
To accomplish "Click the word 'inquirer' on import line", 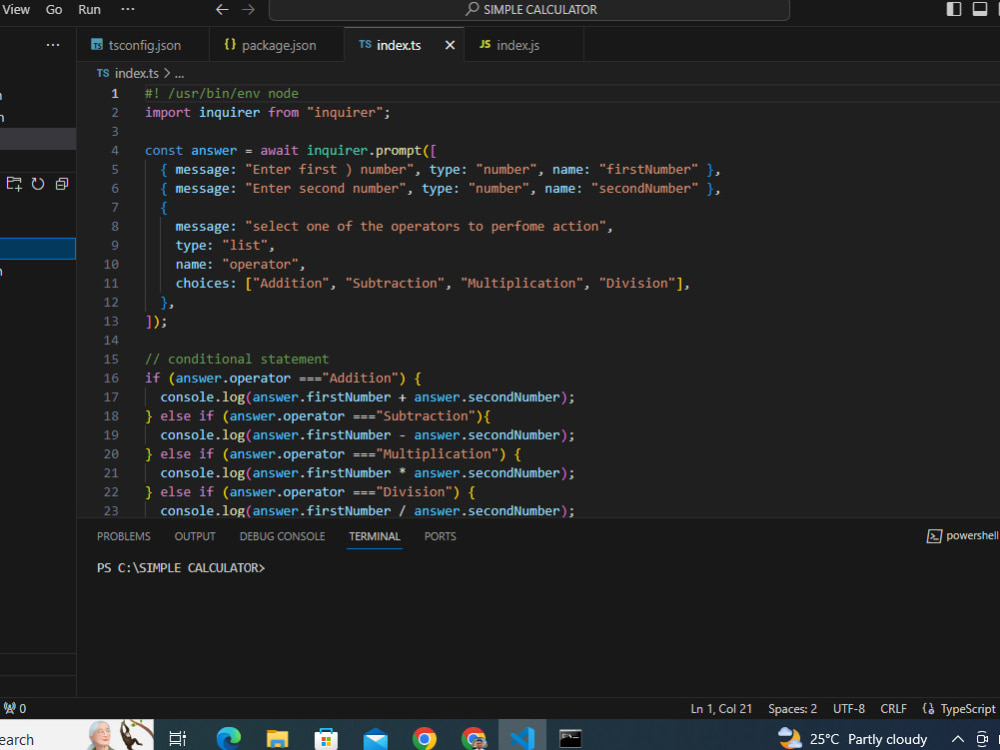I will (x=229, y=112).
